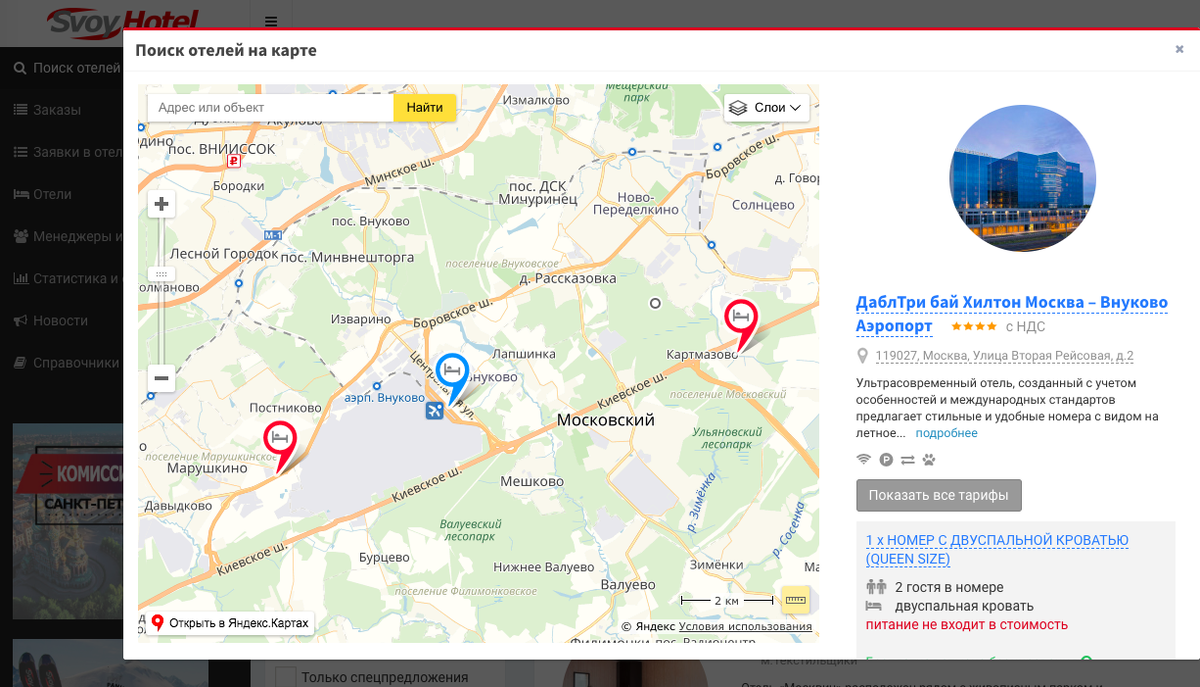Click the hamburger menu icon in header
Image resolution: width=1200 pixels, height=687 pixels.
coord(271,21)
